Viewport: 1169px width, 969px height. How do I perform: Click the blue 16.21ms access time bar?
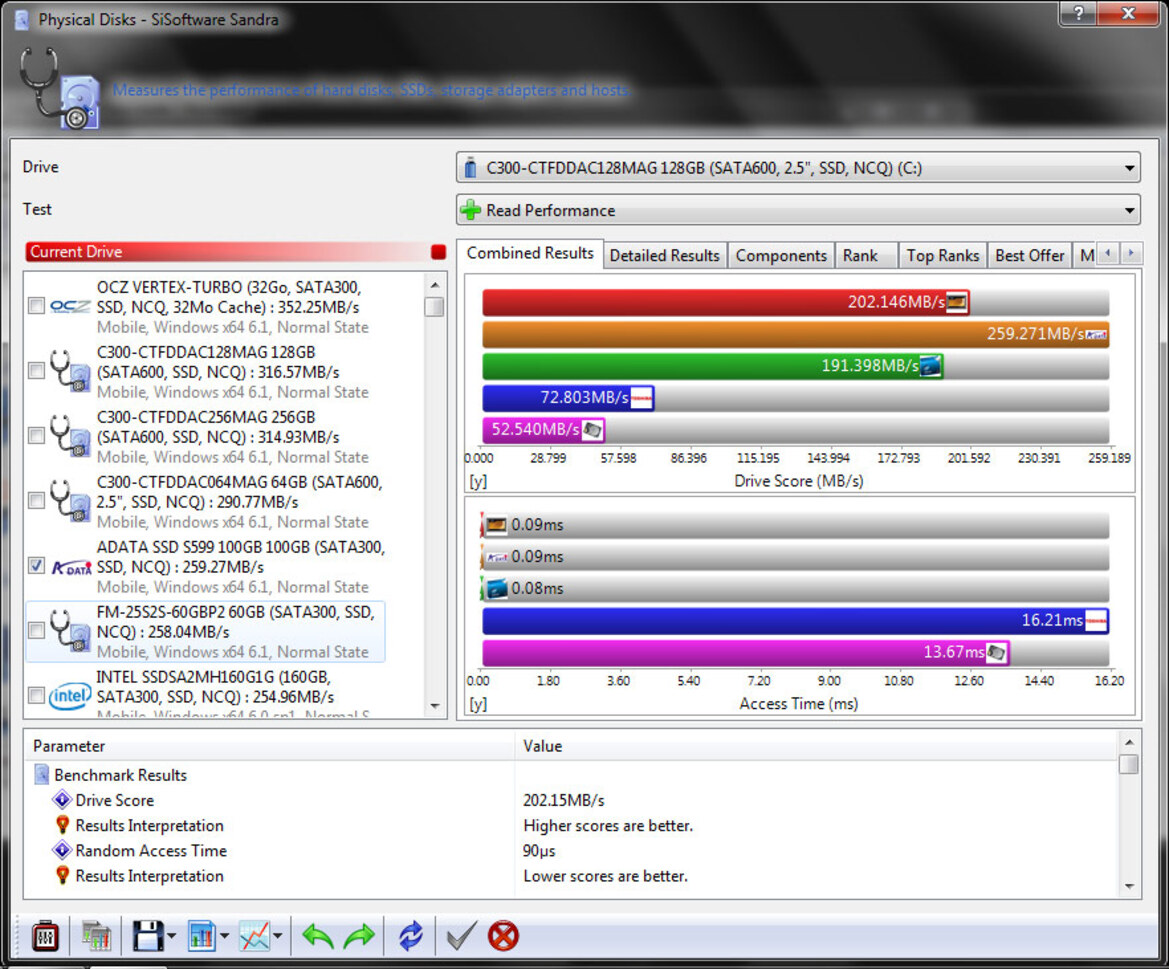[795, 620]
